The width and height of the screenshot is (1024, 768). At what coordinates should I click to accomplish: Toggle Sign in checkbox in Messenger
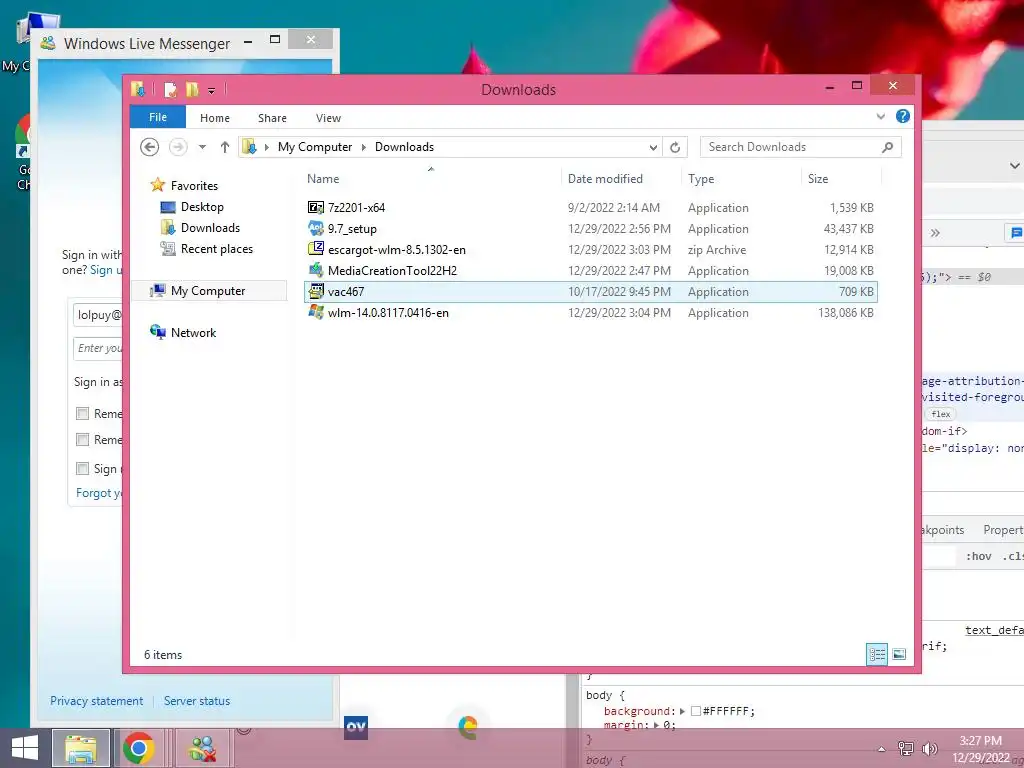(x=82, y=468)
